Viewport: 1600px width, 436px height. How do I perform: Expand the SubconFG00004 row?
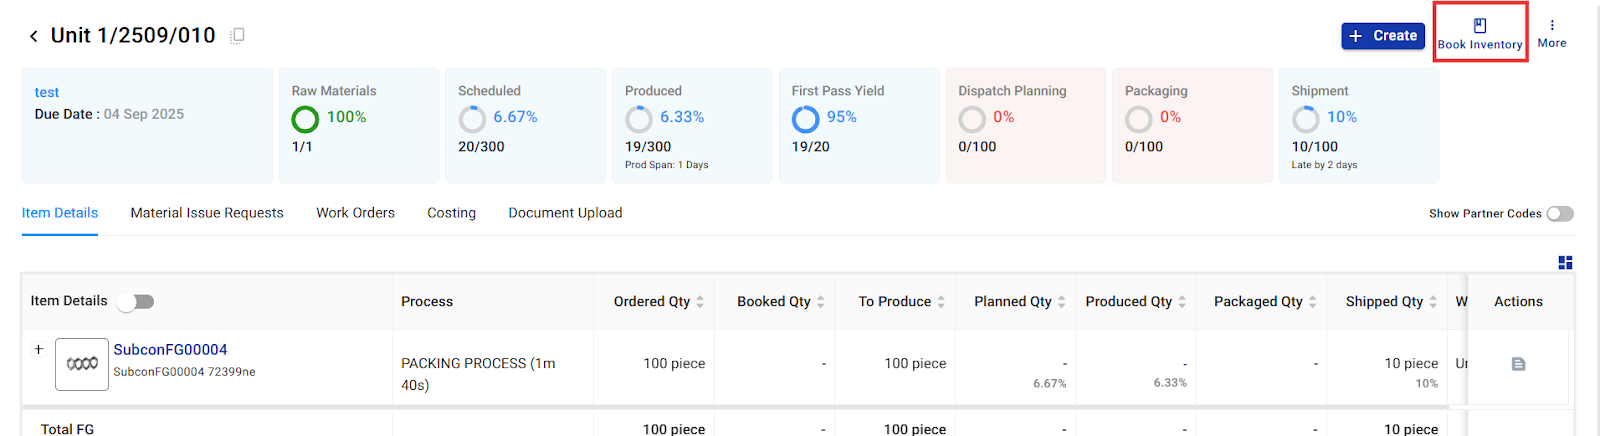pyautogui.click(x=38, y=350)
